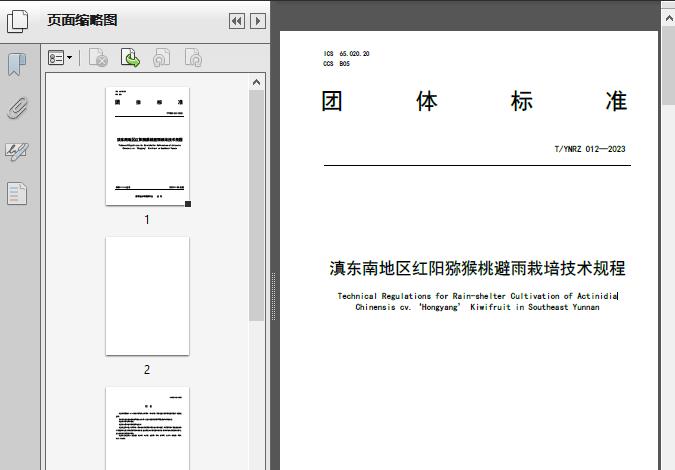Select blank page 2 thumbnail

[x=147, y=296]
